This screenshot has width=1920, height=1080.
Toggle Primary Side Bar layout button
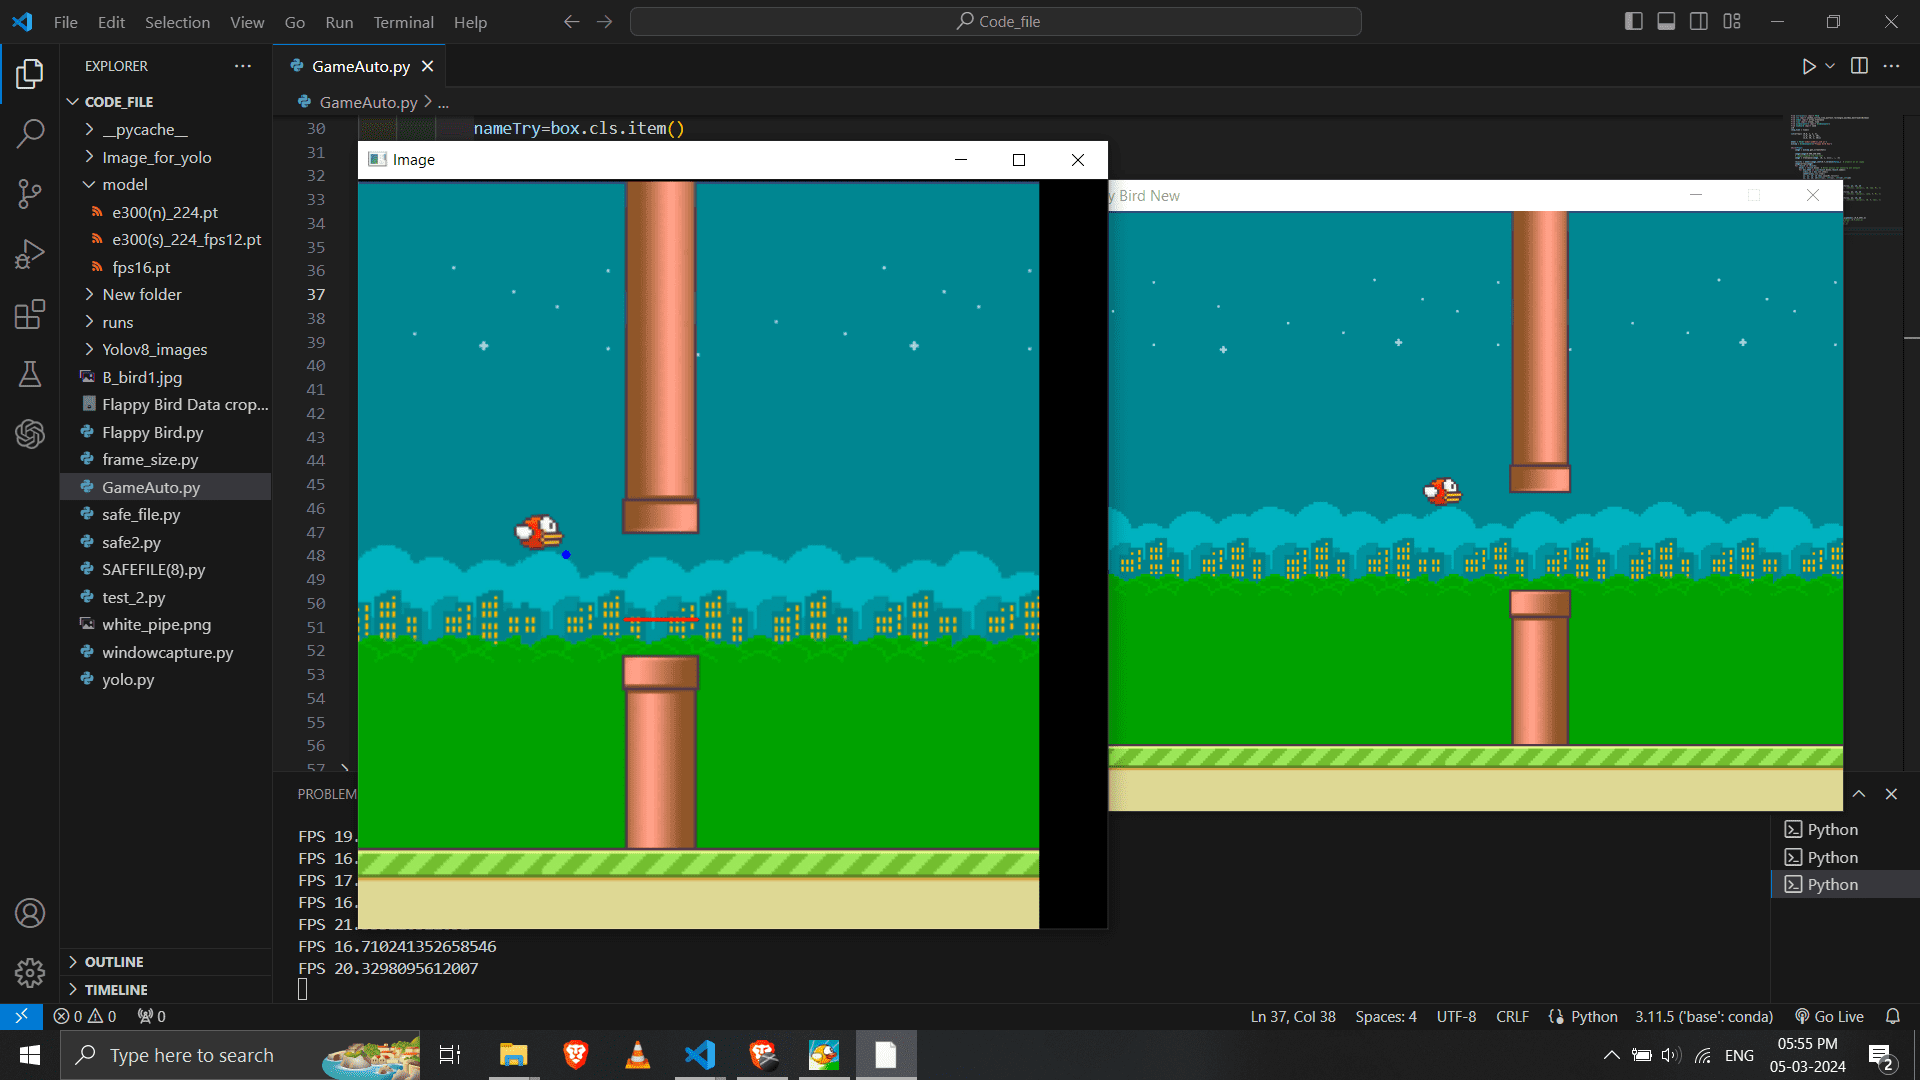1633,21
